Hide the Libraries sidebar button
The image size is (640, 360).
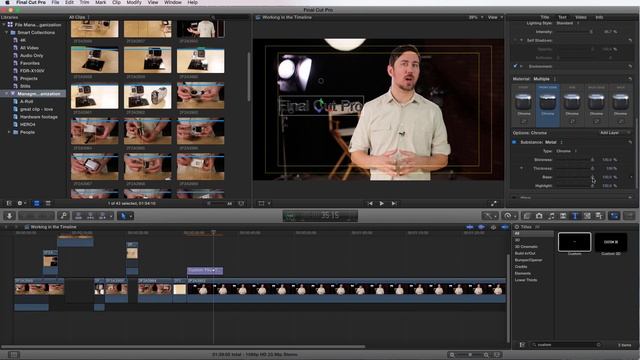click(x=9, y=203)
